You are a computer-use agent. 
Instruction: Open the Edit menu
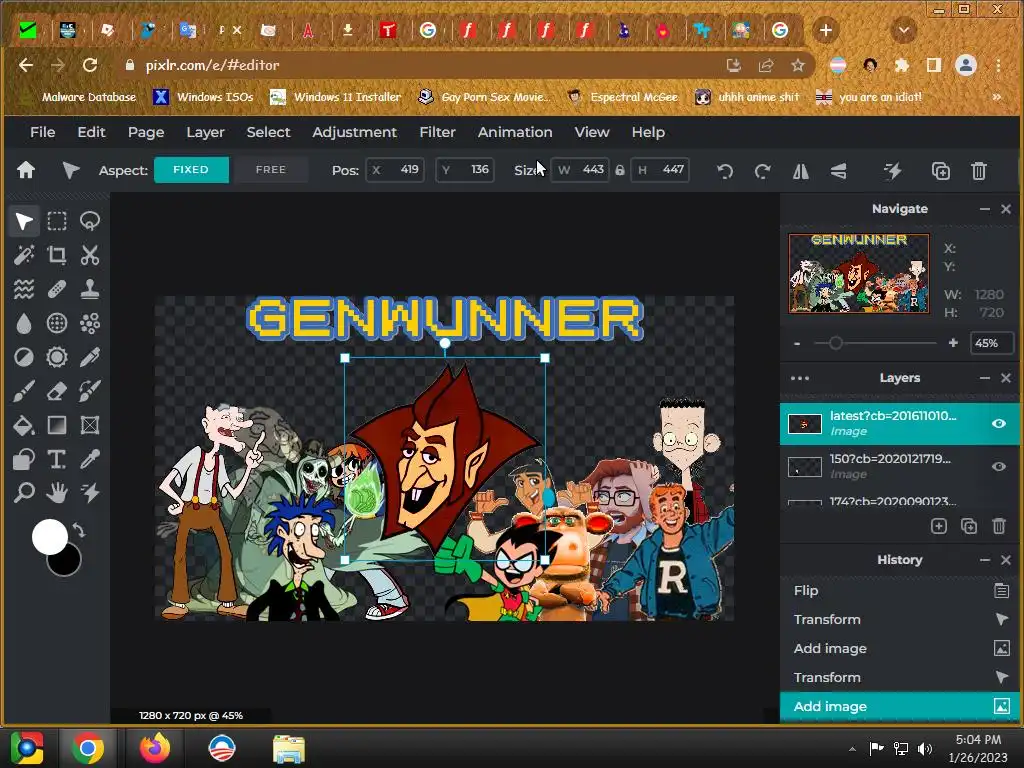[91, 132]
